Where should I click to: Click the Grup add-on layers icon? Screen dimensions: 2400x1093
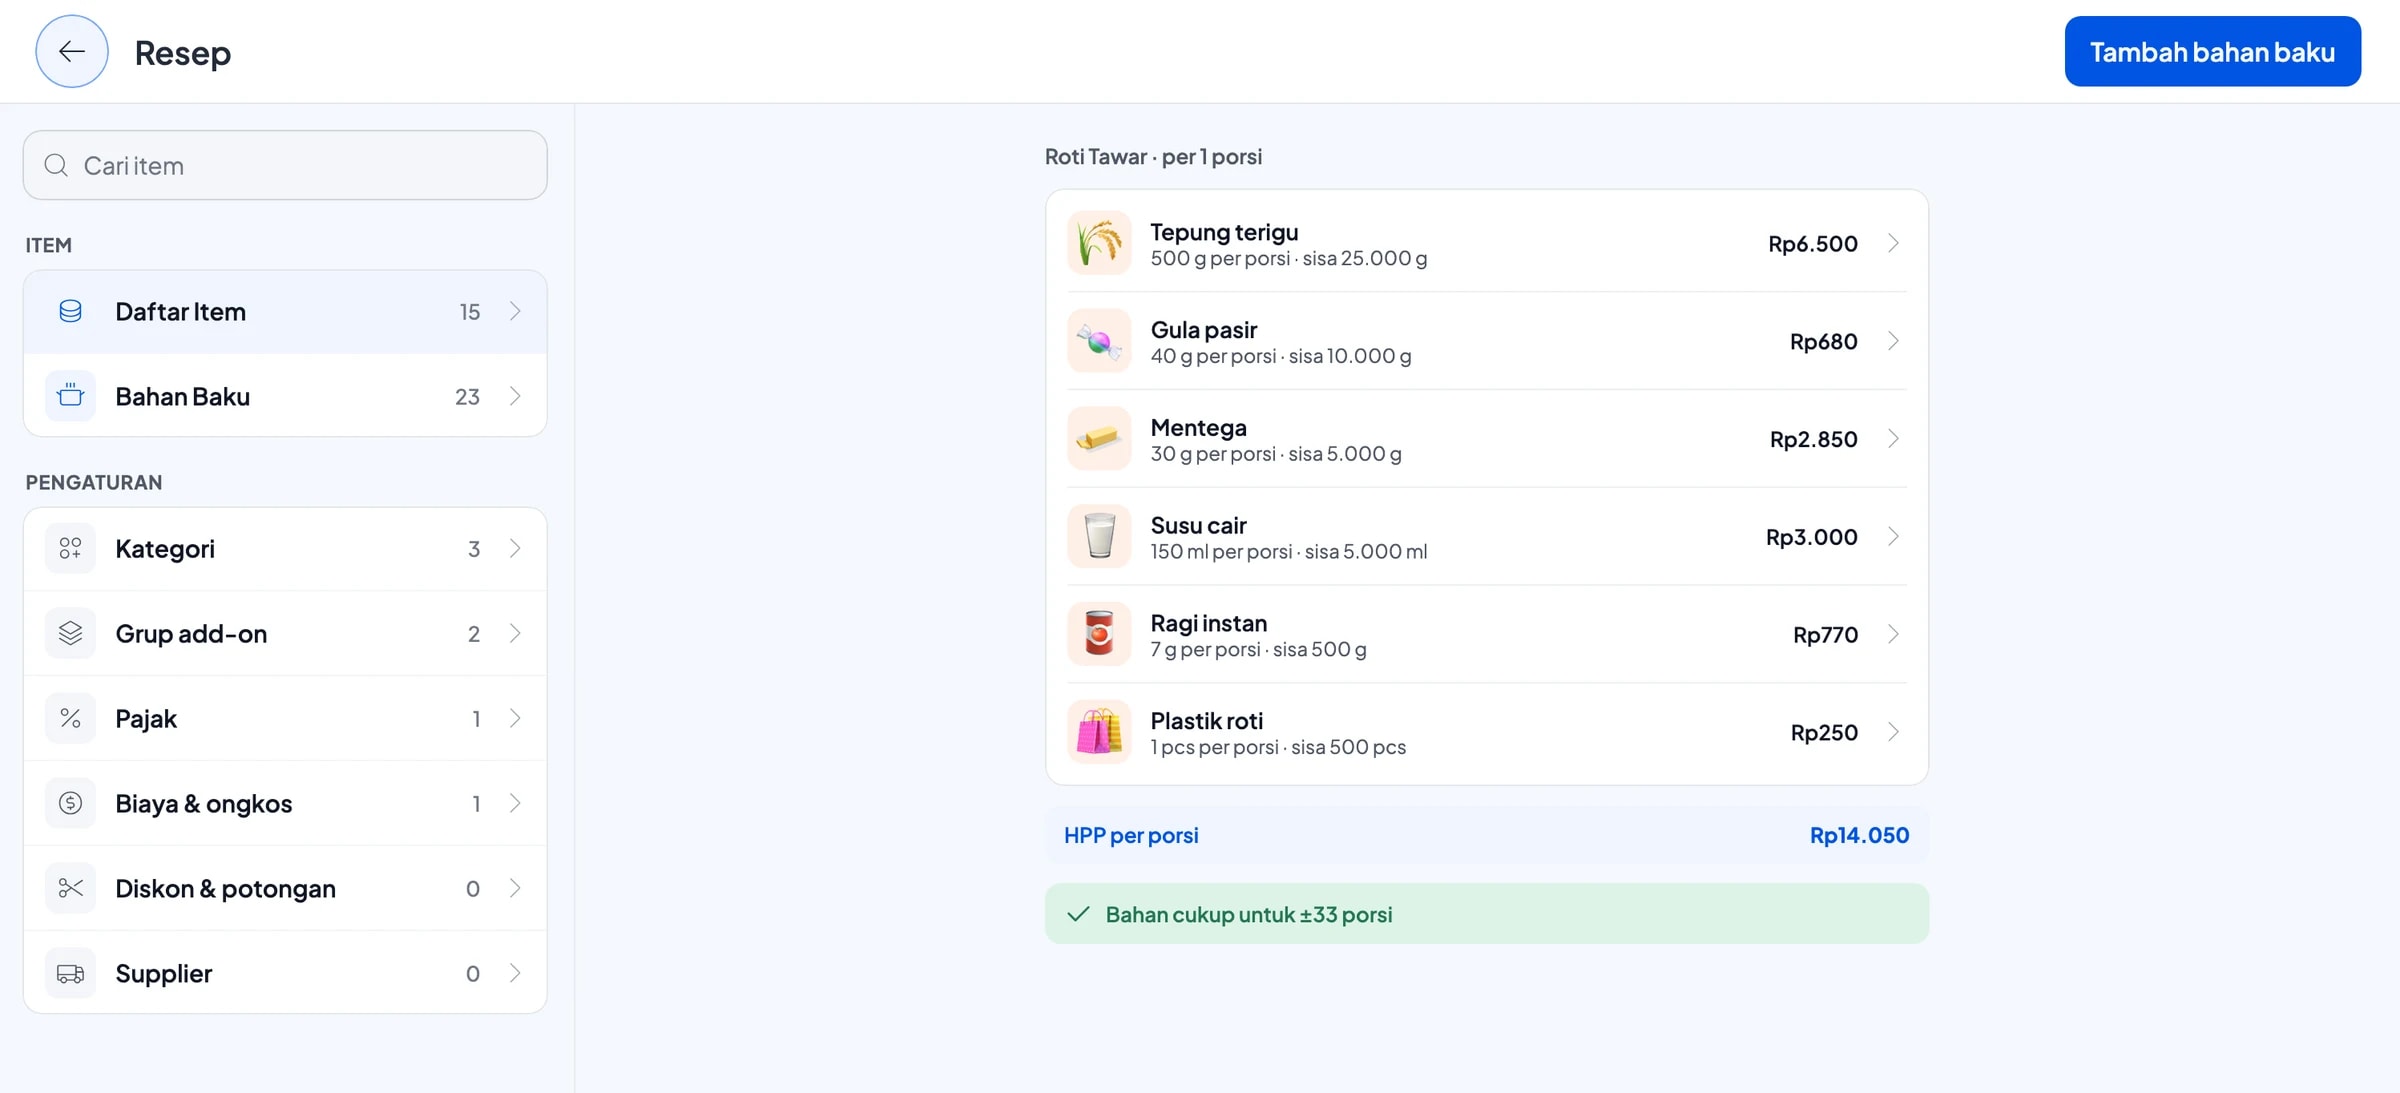(70, 633)
